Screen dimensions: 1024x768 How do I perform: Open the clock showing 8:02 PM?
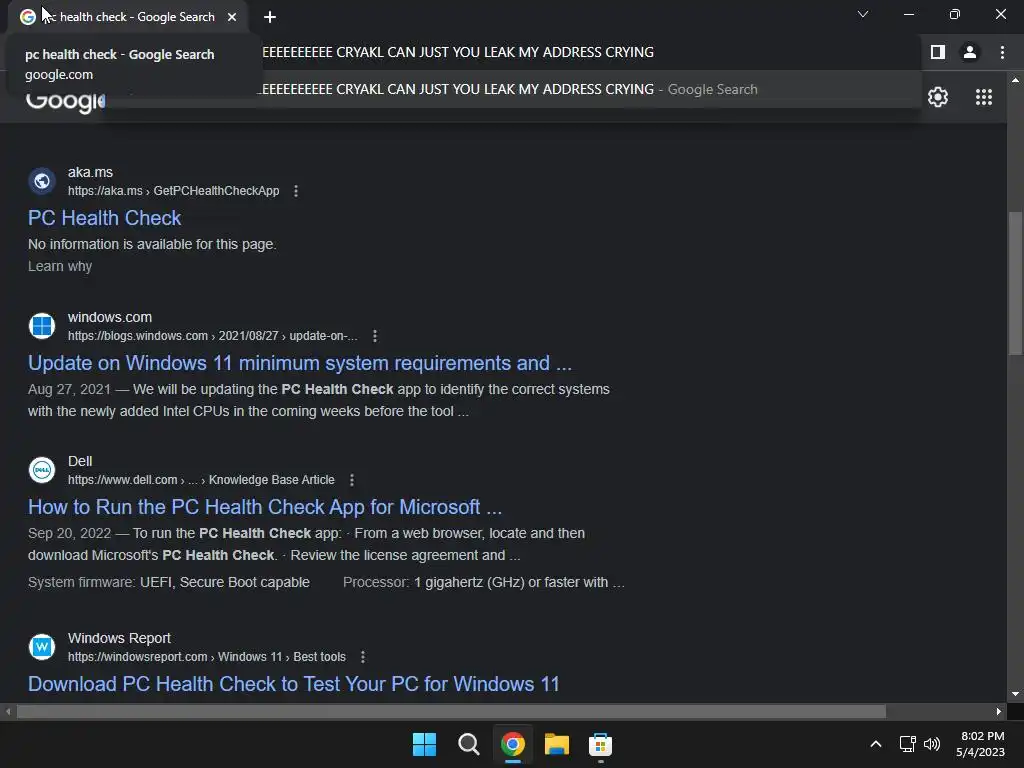coord(981,744)
